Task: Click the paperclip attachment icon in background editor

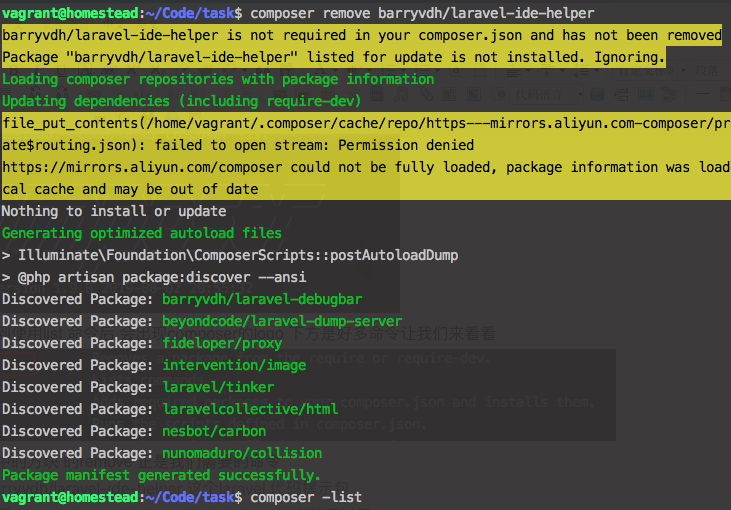Action: coord(425,95)
